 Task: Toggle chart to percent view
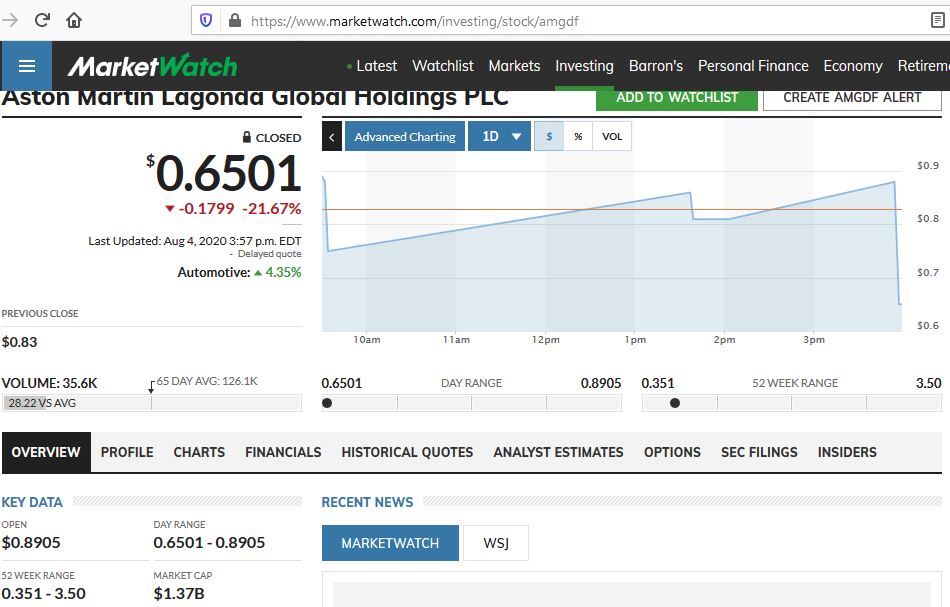click(578, 136)
